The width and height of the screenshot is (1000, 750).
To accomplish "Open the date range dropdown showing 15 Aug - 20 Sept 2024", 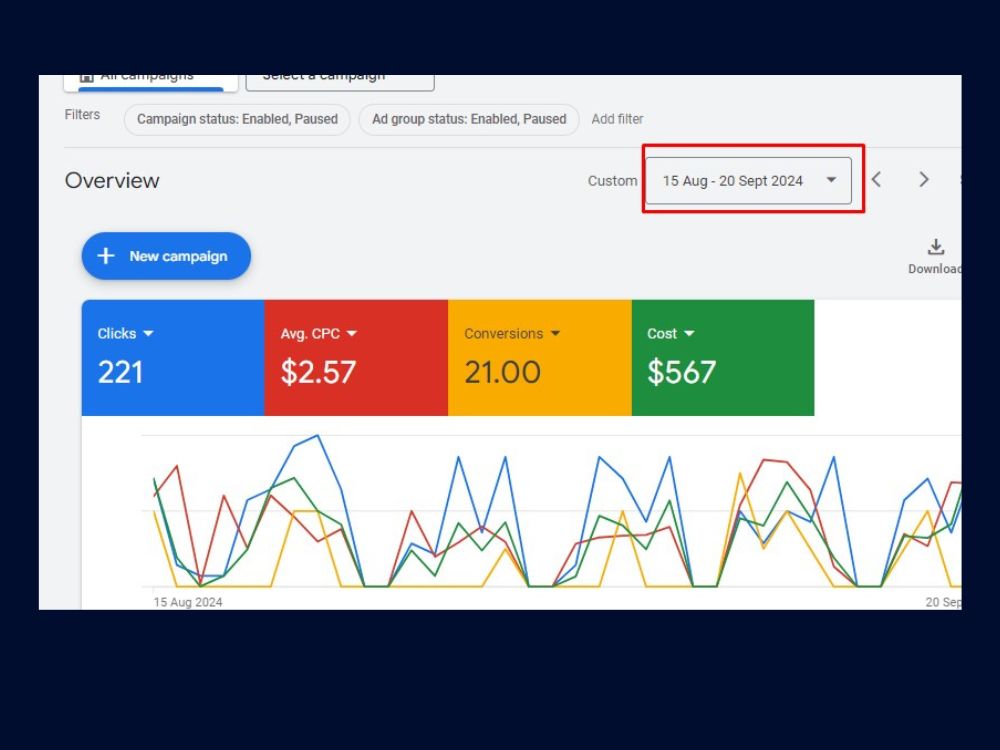I will pos(748,180).
